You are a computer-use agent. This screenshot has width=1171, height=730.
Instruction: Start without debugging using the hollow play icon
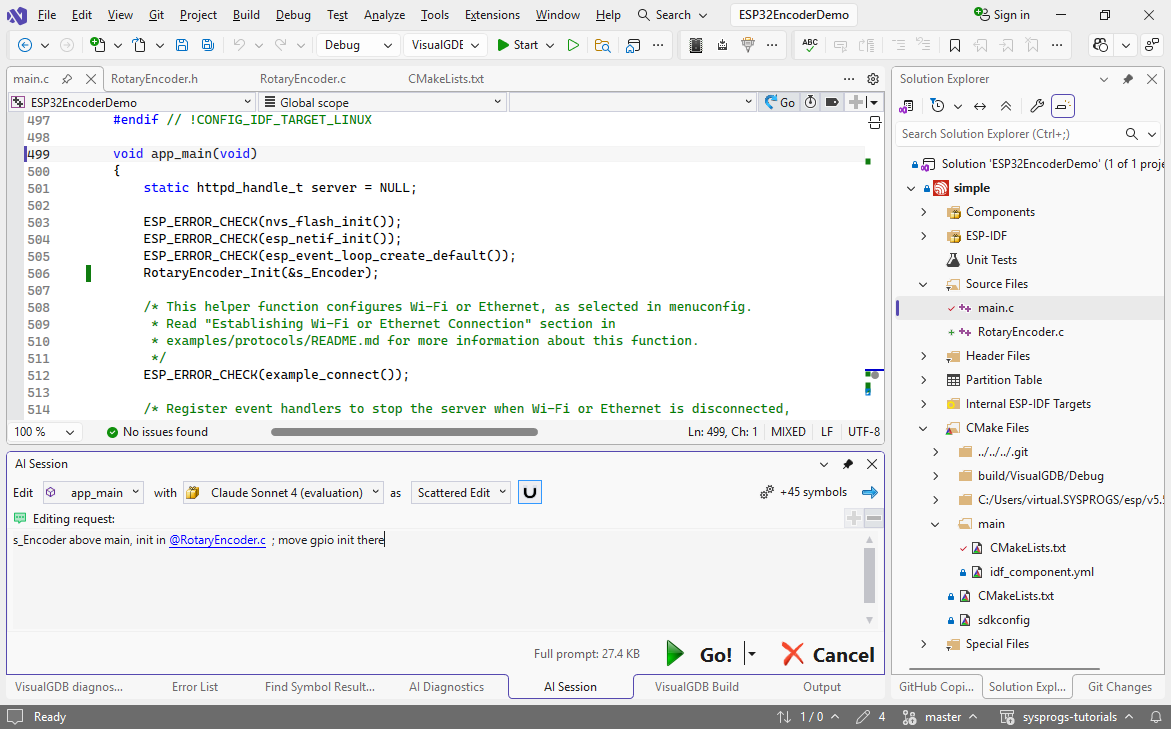pos(573,45)
